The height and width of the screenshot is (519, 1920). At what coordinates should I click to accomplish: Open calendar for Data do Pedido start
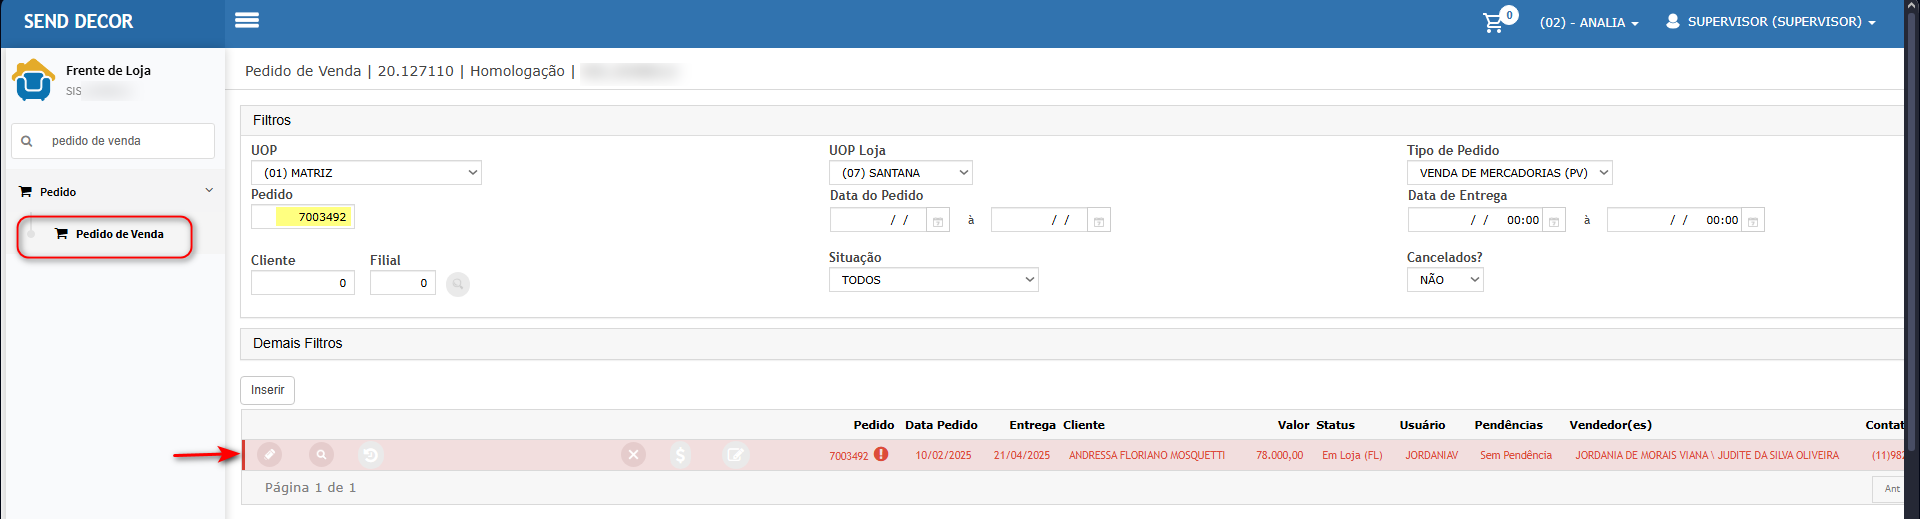938,221
